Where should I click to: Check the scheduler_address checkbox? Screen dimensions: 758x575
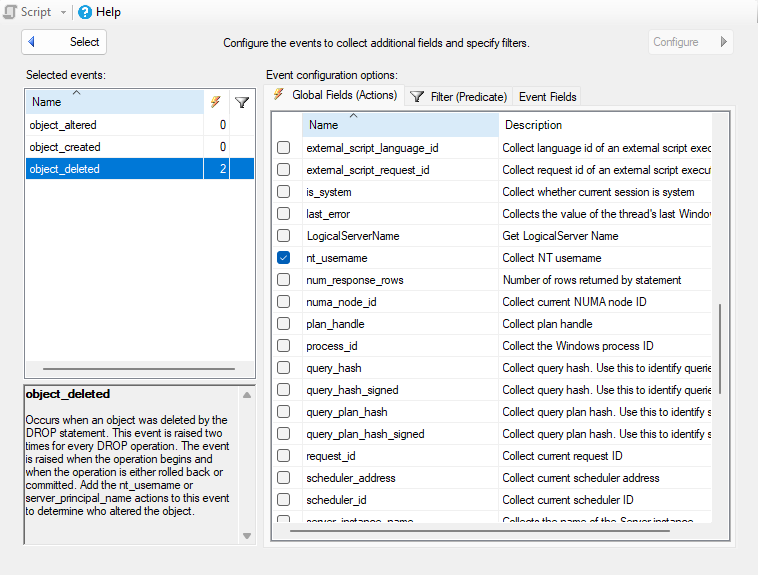(x=284, y=478)
